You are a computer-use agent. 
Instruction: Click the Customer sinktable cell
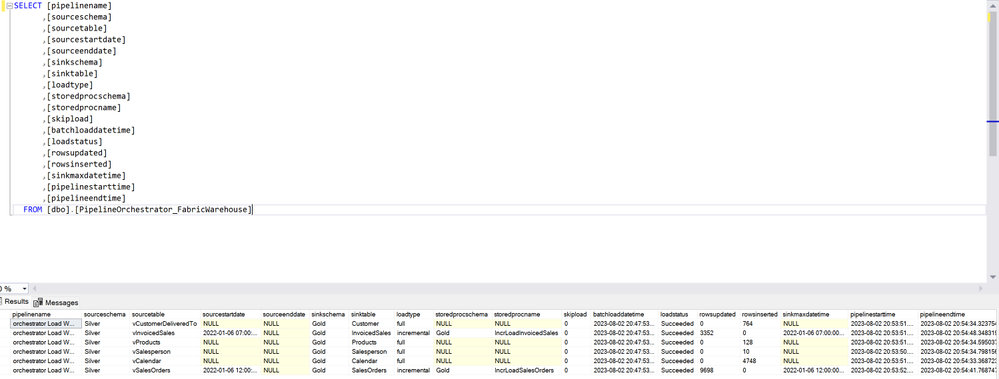coord(372,324)
